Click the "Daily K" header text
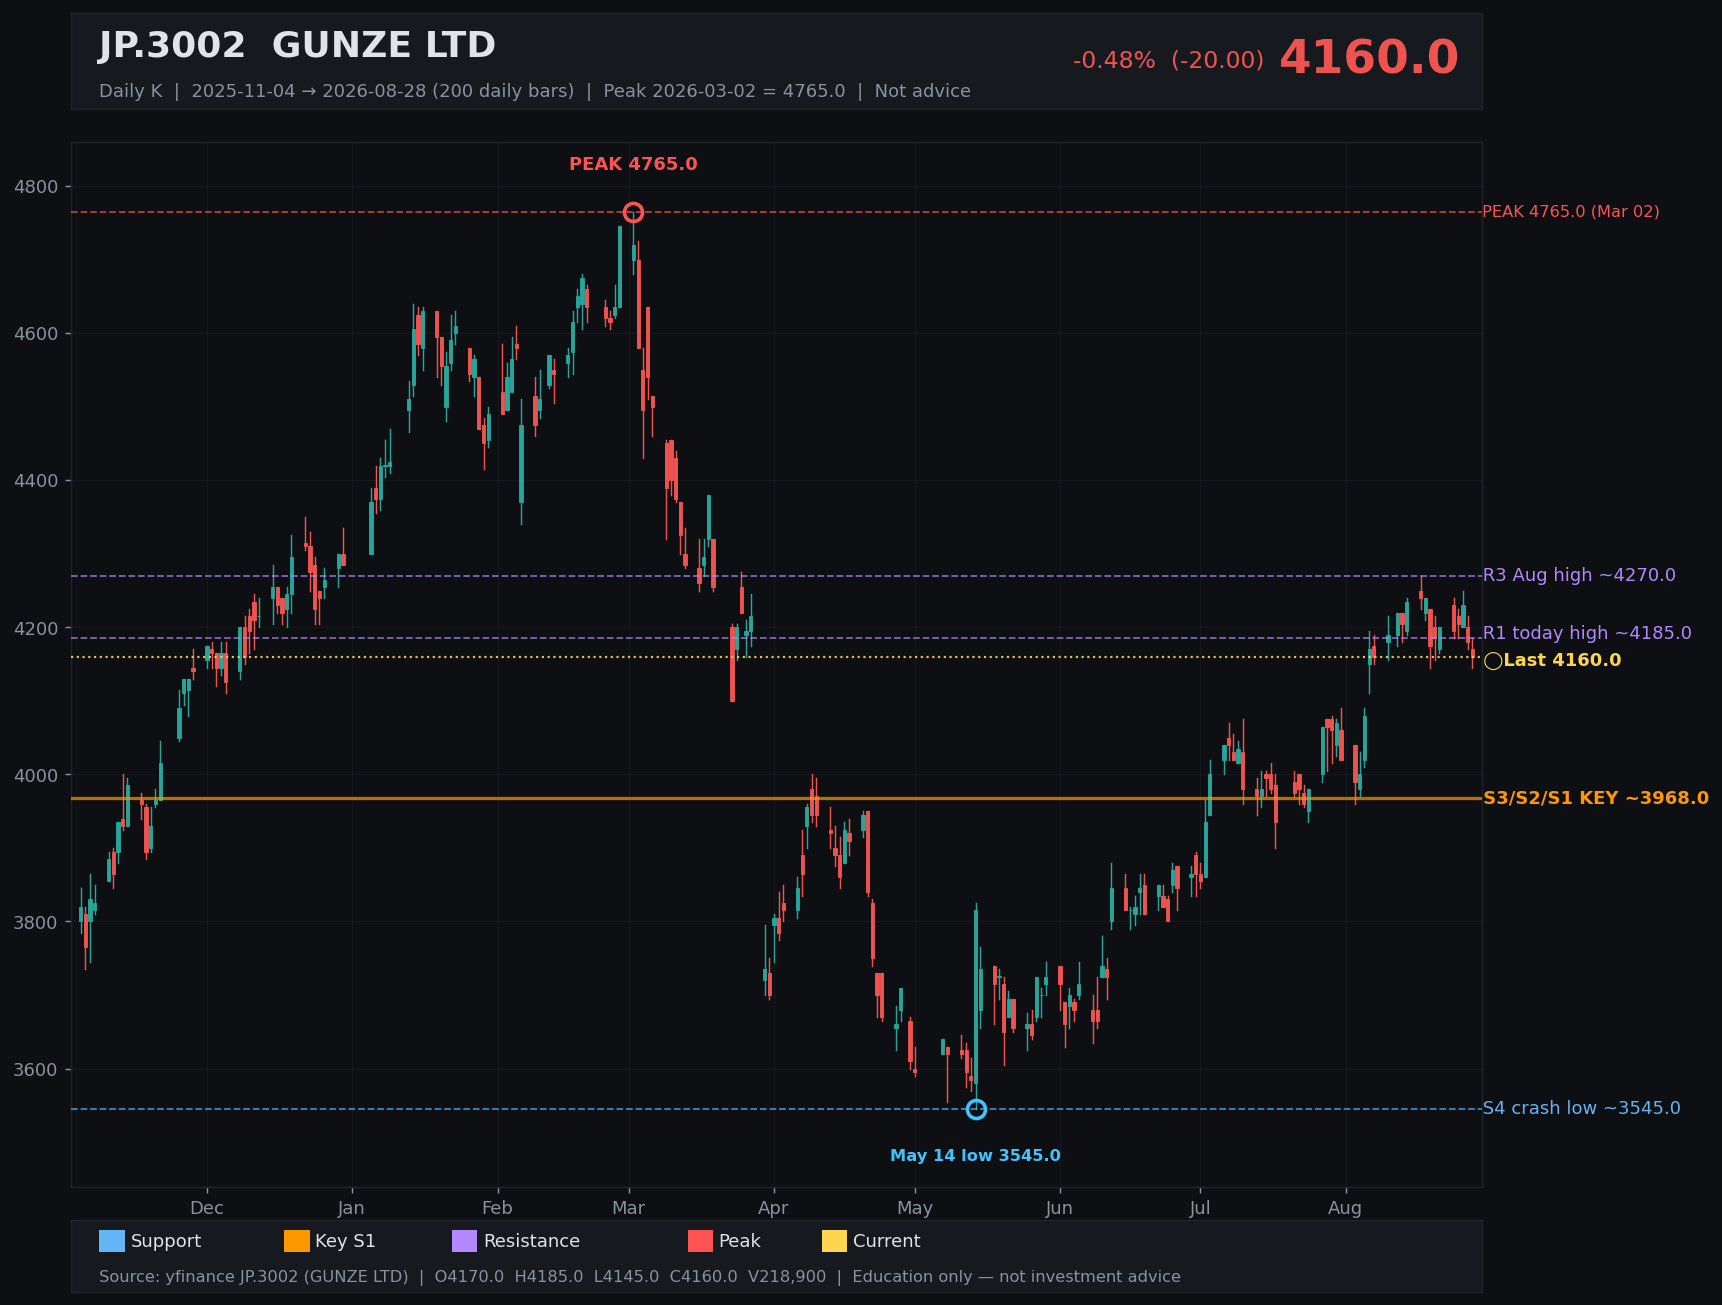 coord(130,91)
